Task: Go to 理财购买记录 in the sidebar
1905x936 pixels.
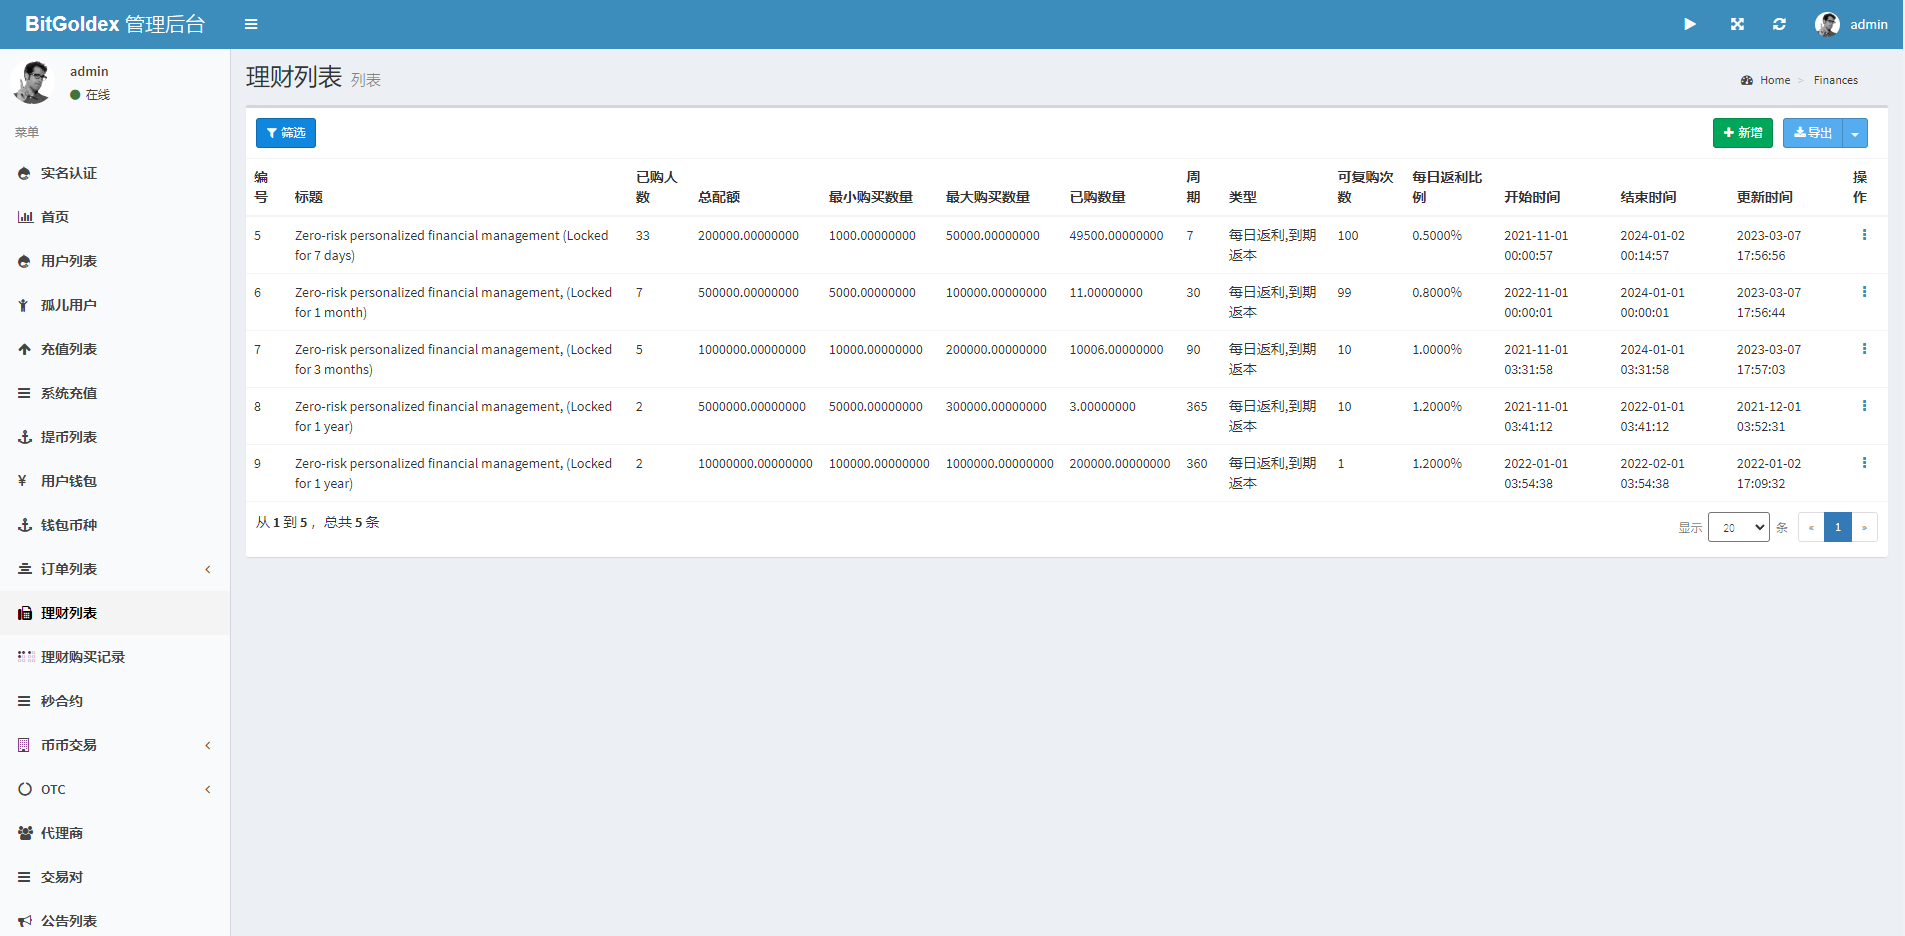Action: (x=82, y=657)
